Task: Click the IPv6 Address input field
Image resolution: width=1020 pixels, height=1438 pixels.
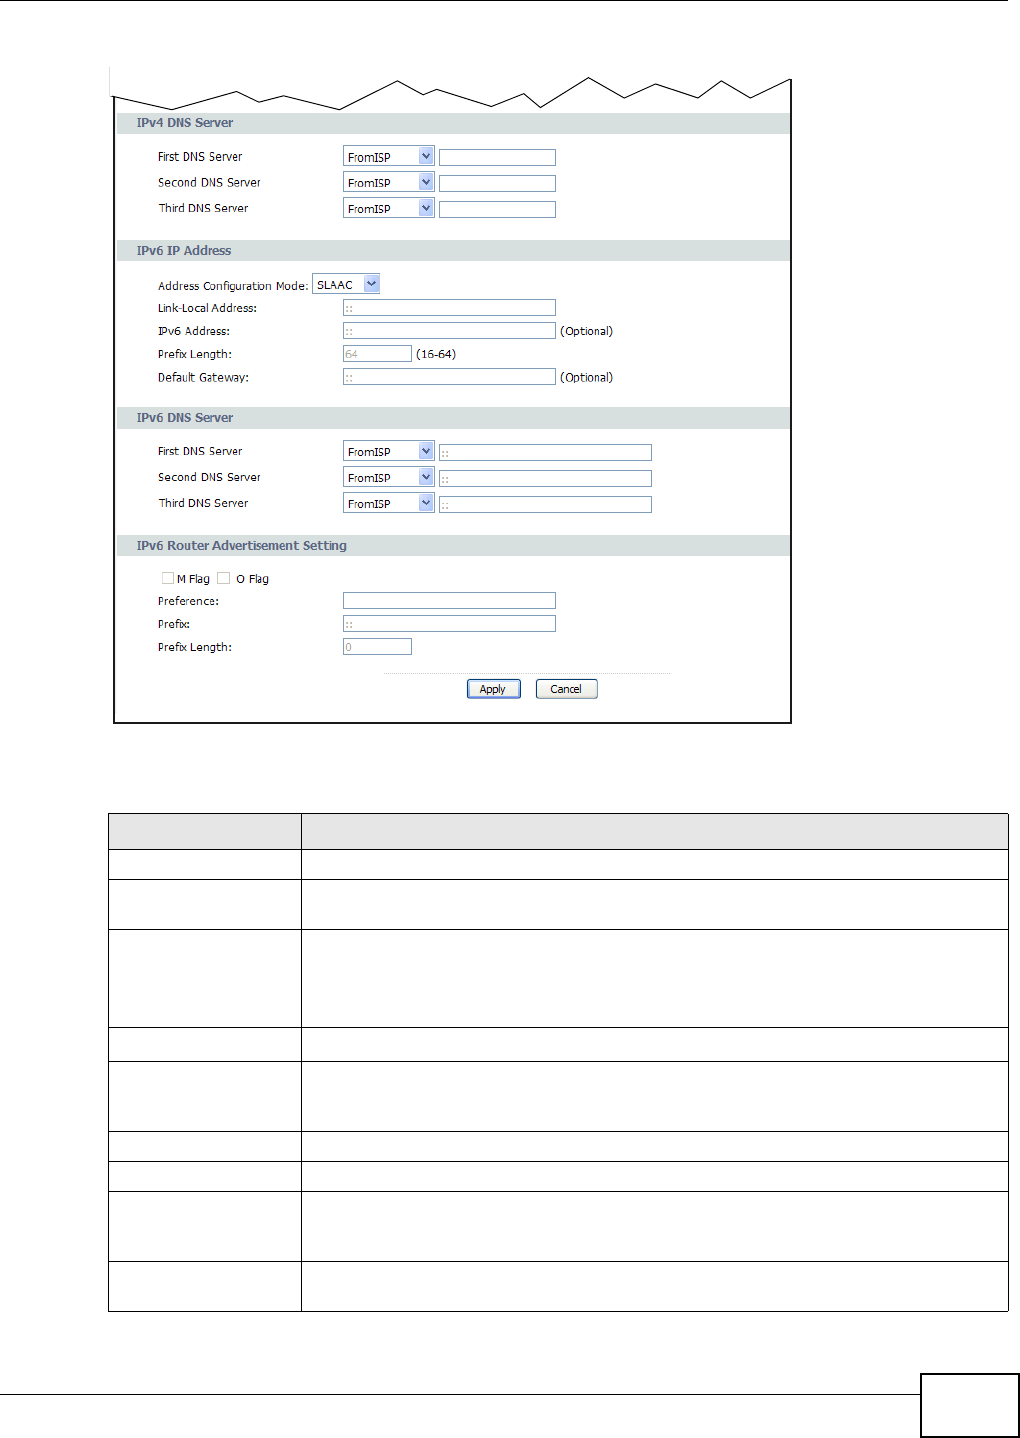Action: pos(449,331)
